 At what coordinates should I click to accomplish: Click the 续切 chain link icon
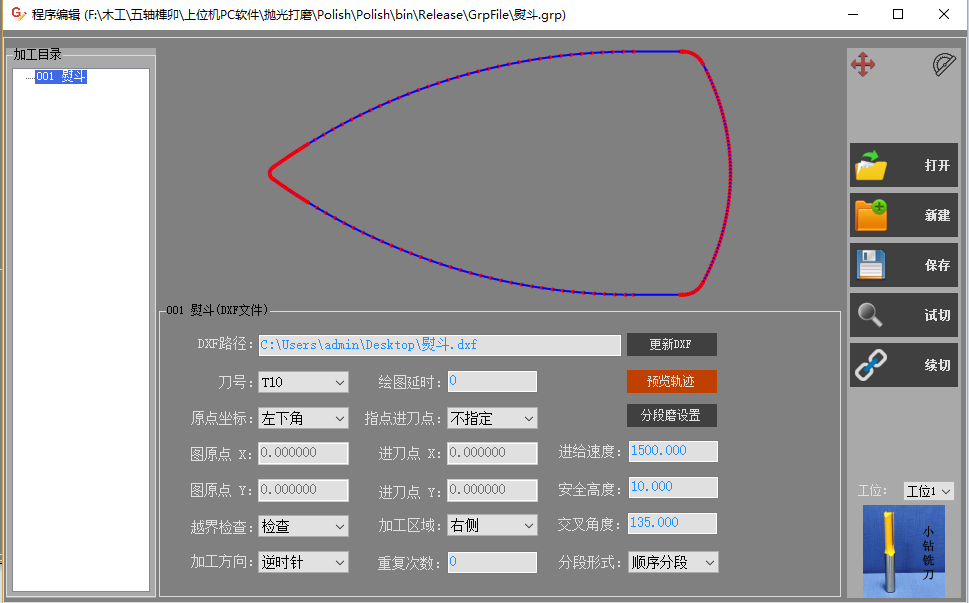coord(871,365)
